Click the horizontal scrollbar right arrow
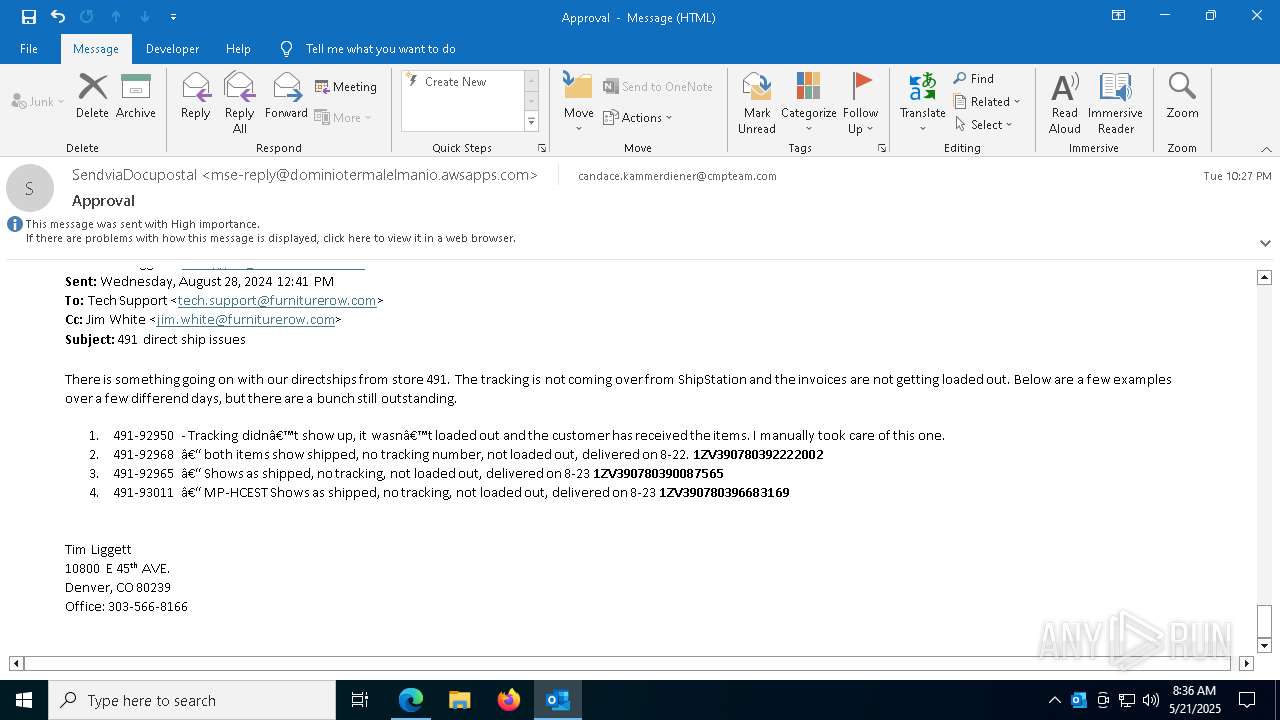Screen dimensions: 1280x720 coord(1246,663)
